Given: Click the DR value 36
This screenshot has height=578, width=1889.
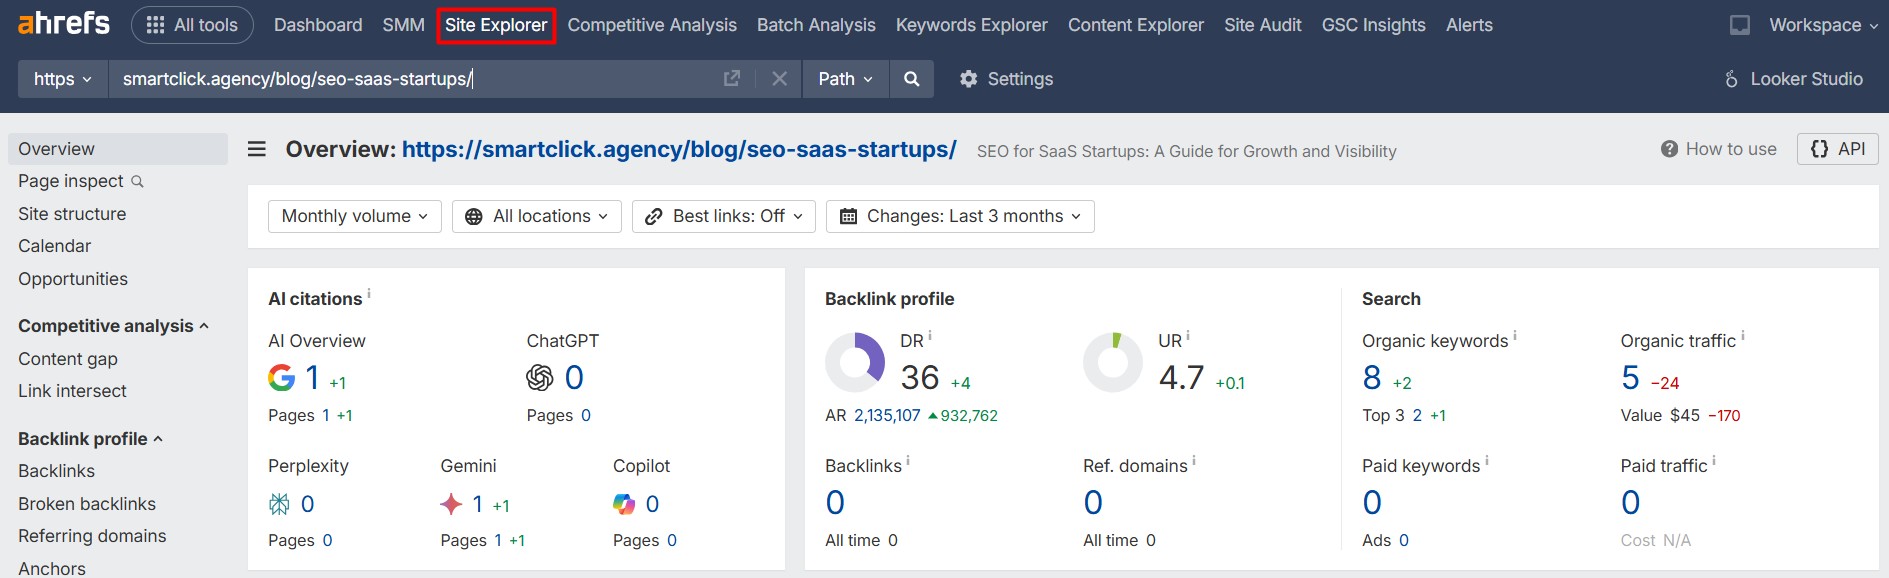Looking at the screenshot, I should tap(920, 378).
